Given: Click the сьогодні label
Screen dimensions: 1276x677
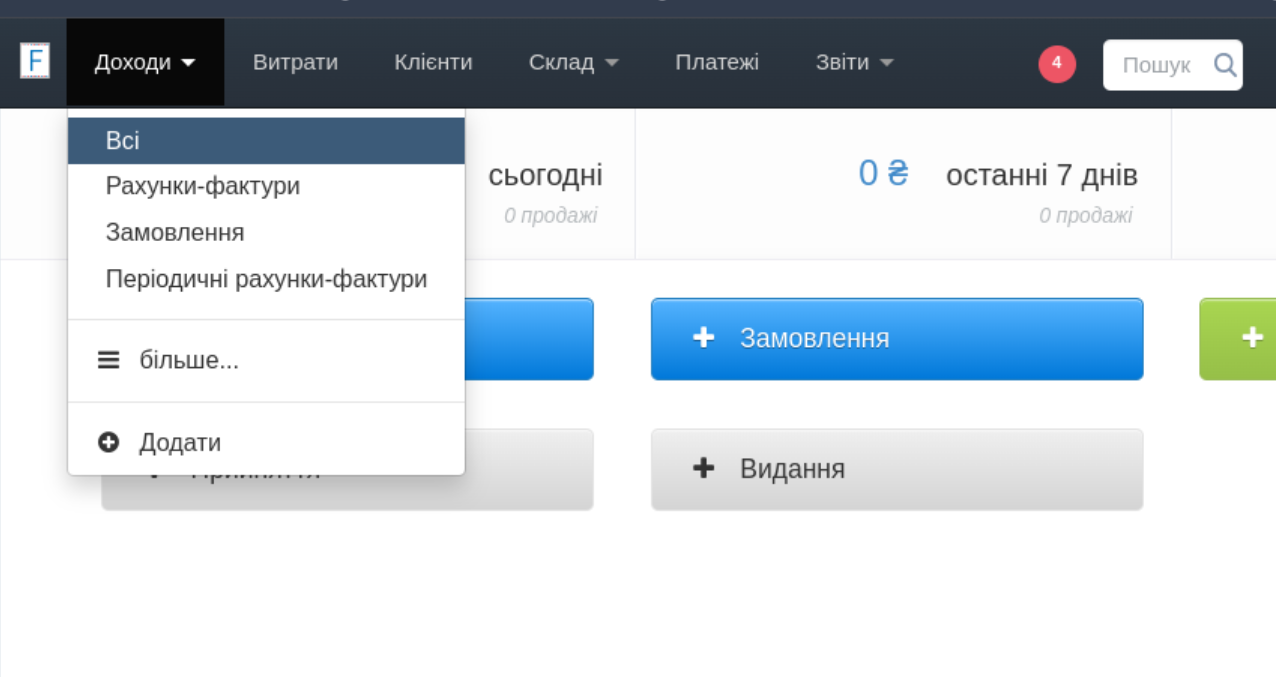Looking at the screenshot, I should (x=545, y=176).
